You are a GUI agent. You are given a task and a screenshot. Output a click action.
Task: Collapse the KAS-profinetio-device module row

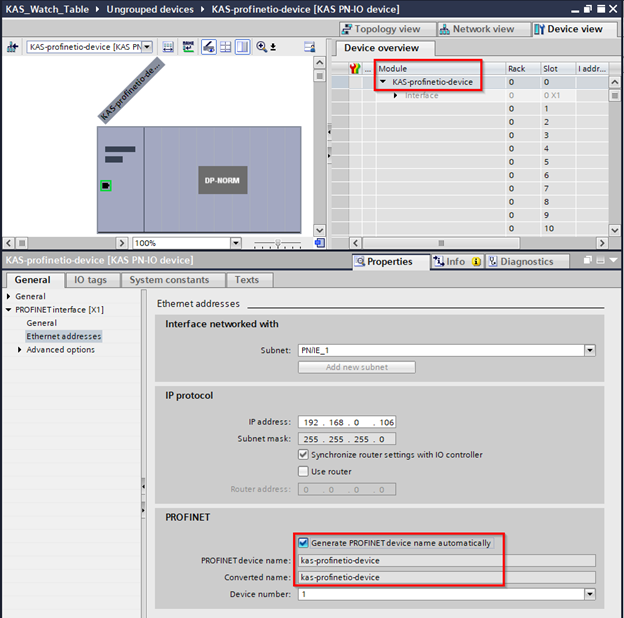pos(383,82)
